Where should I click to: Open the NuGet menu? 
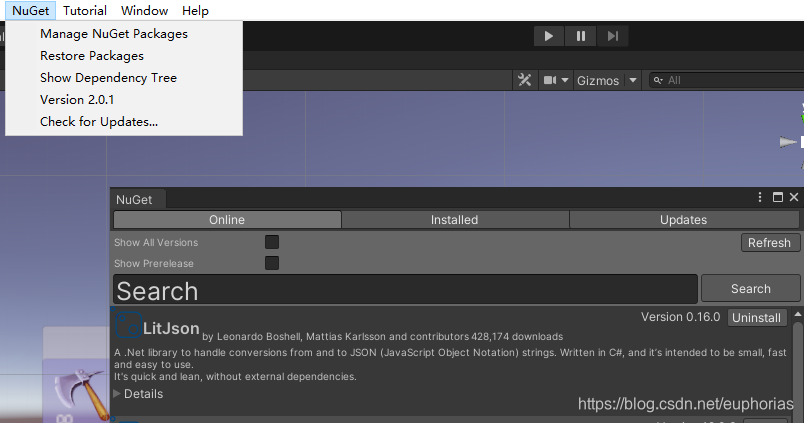31,11
